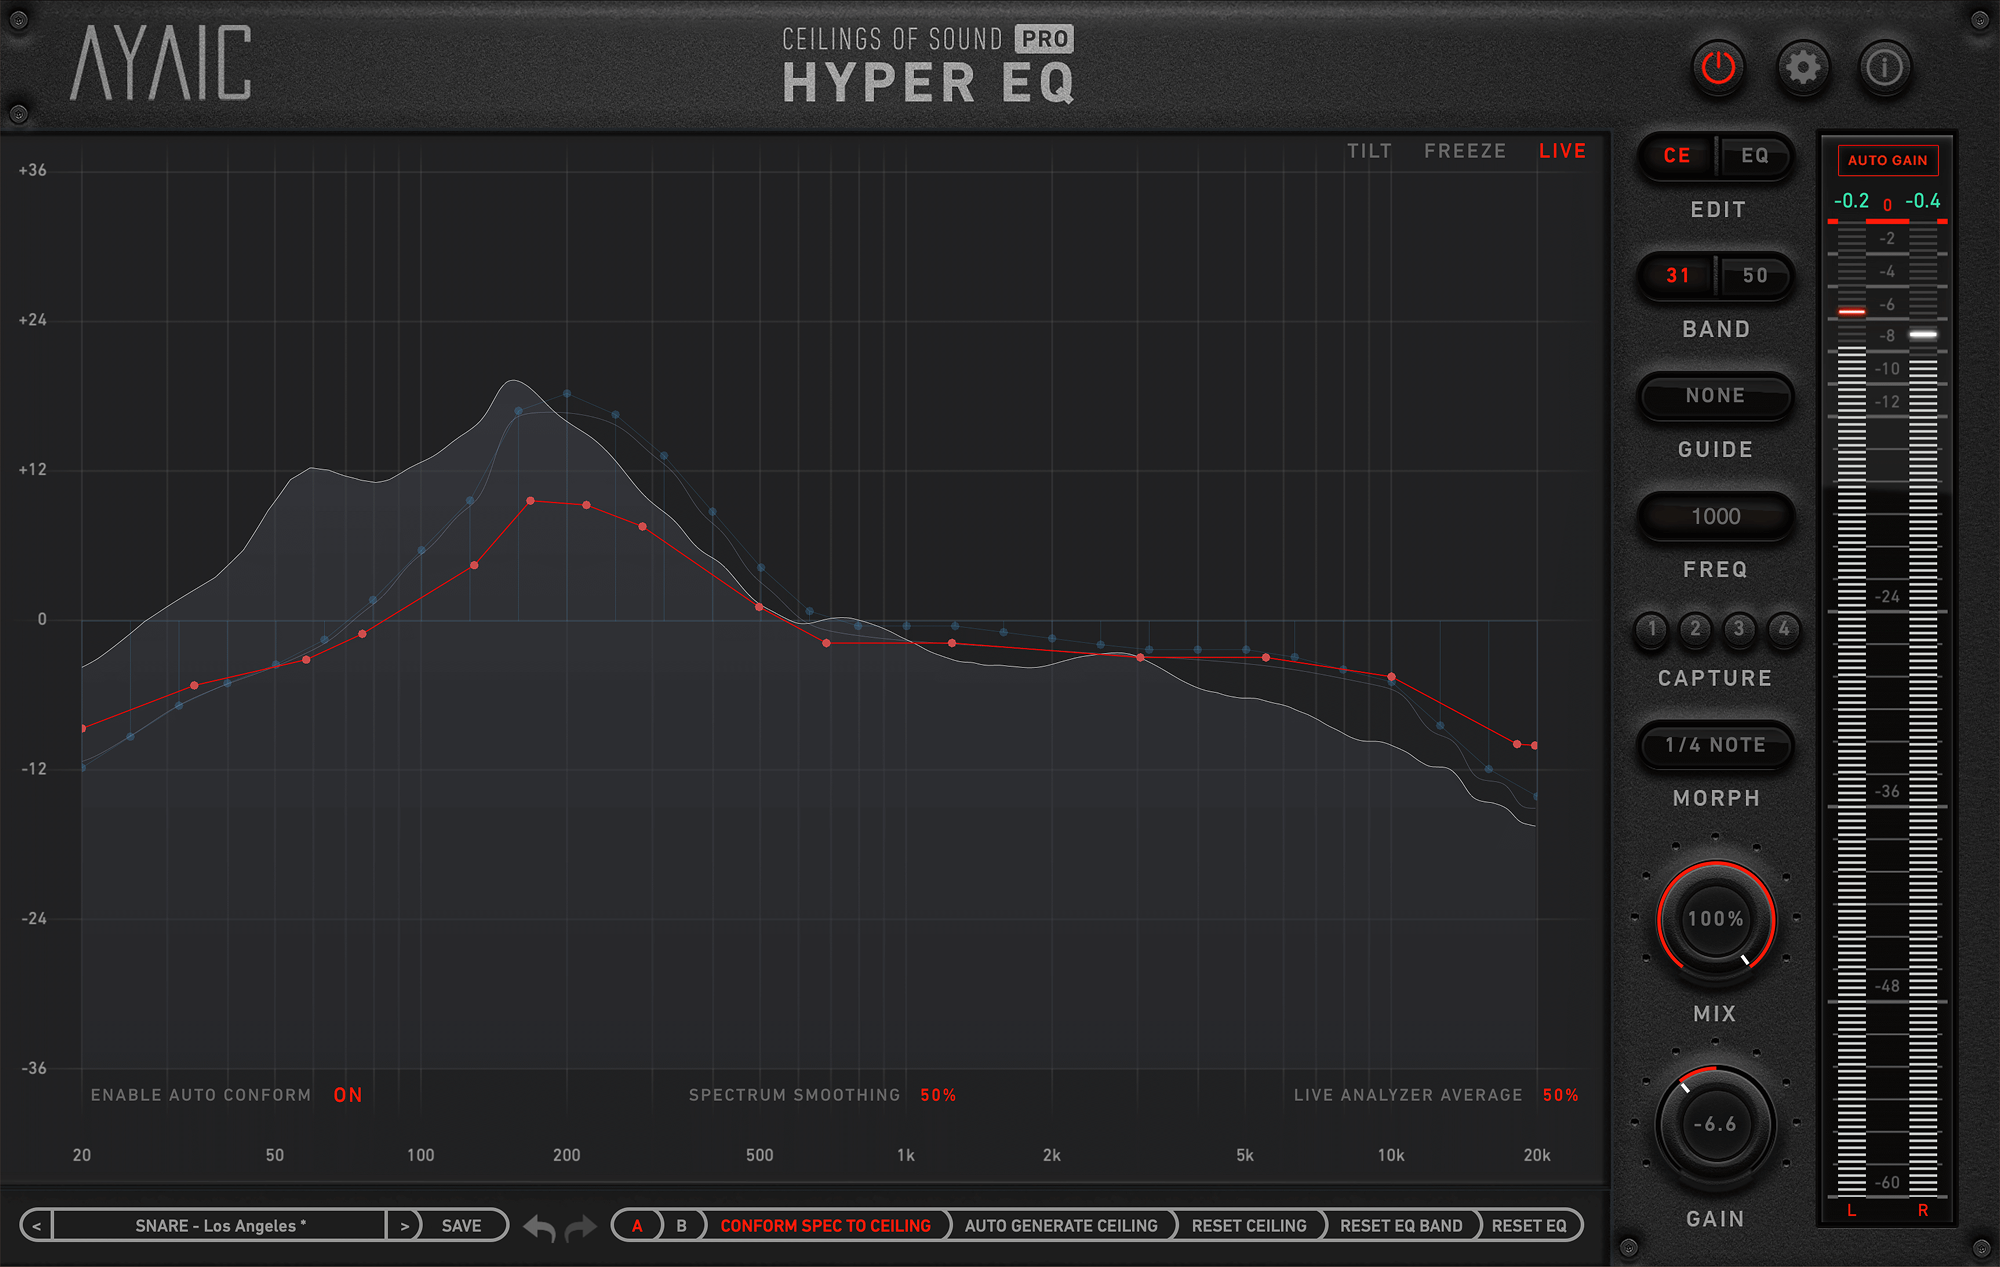This screenshot has width=2000, height=1267.
Task: Click the undo arrow icon
Action: click(540, 1227)
